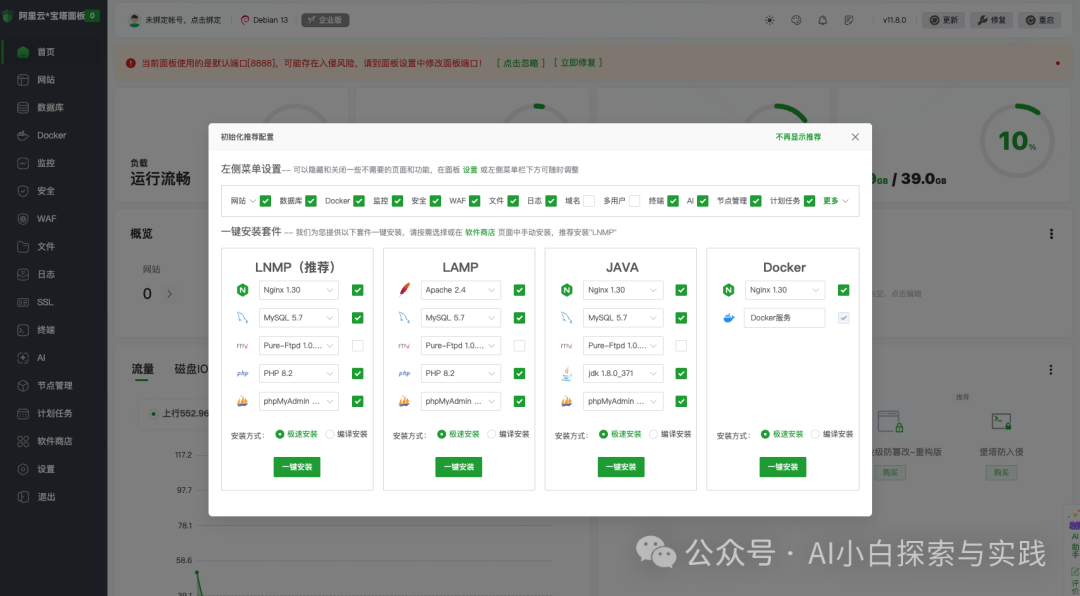
Task: Expand 更多 menu options
Action: pyautogui.click(x=835, y=201)
